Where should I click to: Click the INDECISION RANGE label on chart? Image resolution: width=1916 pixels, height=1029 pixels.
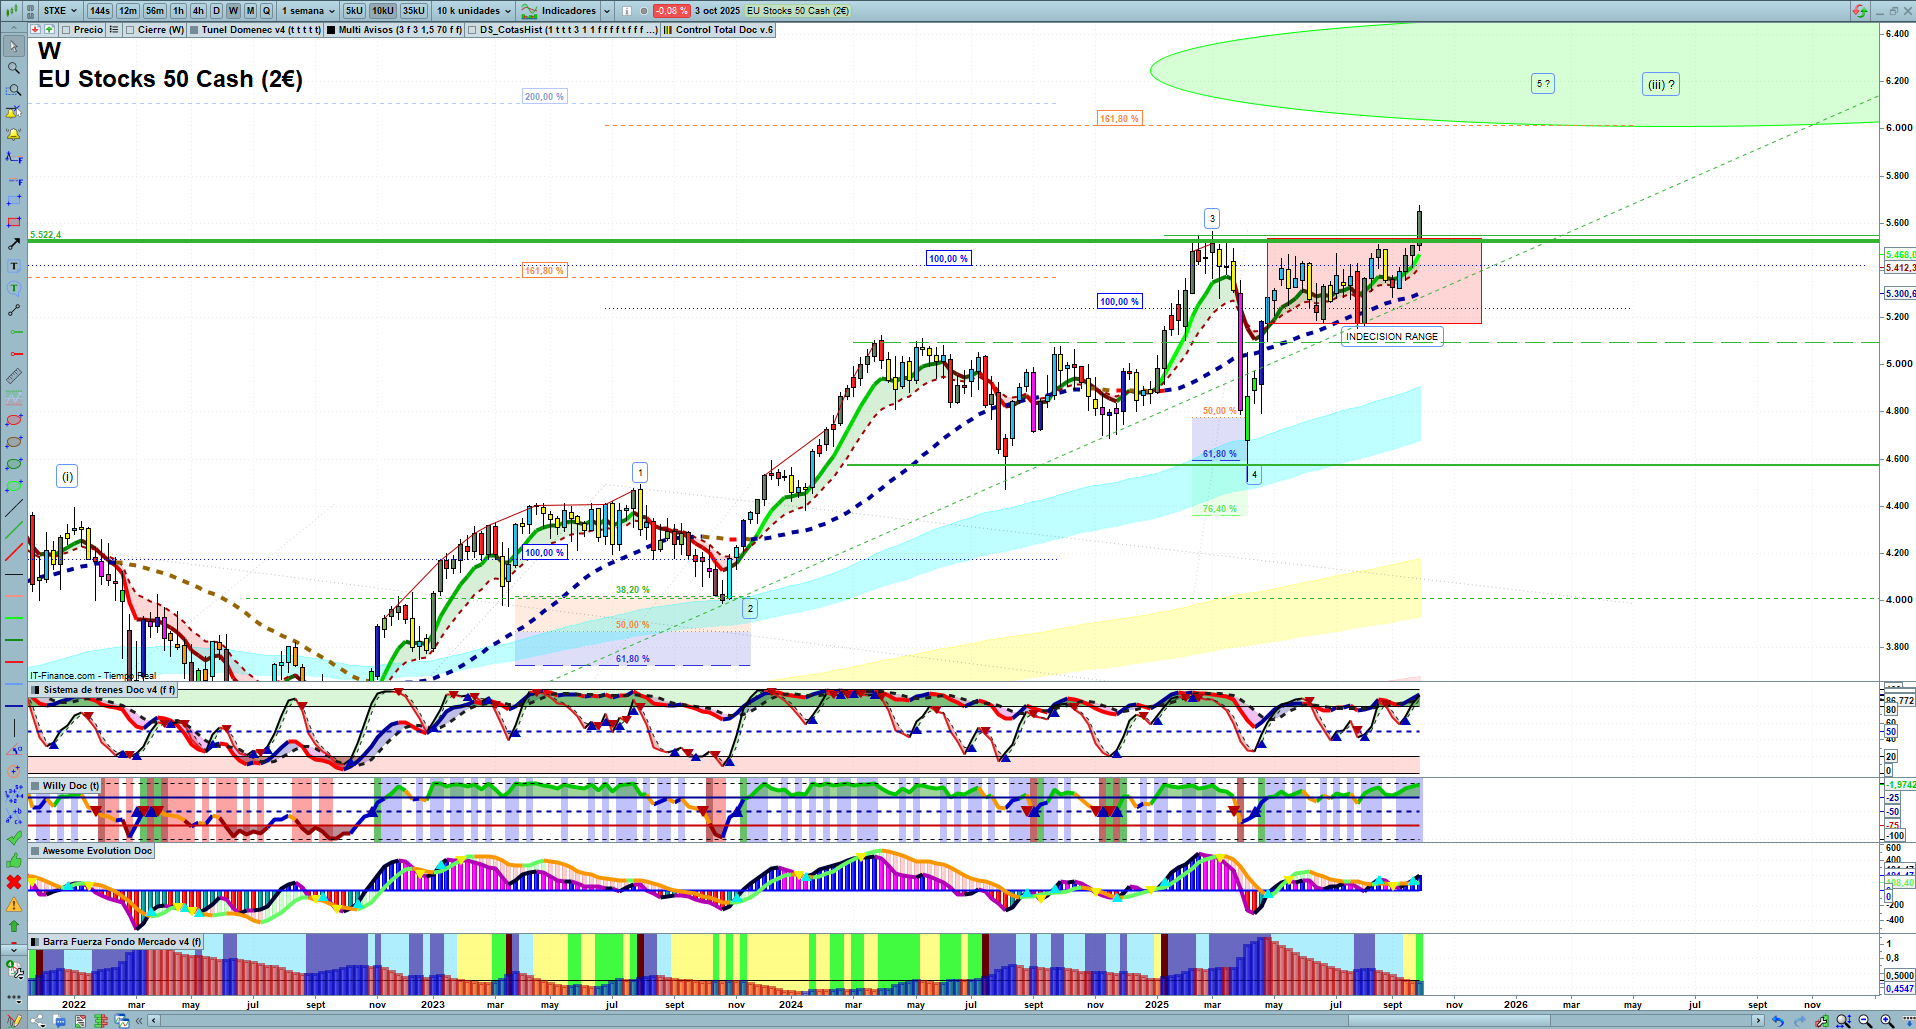pos(1392,337)
